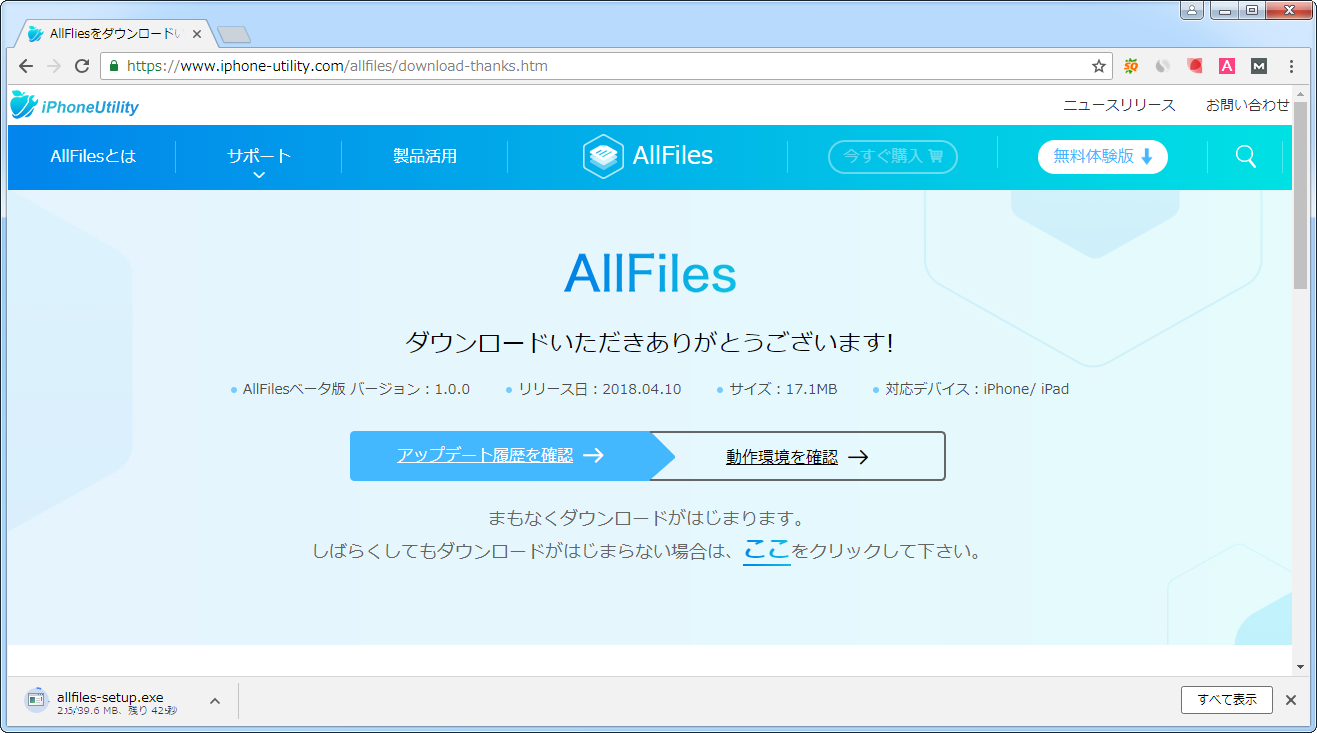
Task: Click すべて表示 to show all downloads
Action: (1226, 700)
